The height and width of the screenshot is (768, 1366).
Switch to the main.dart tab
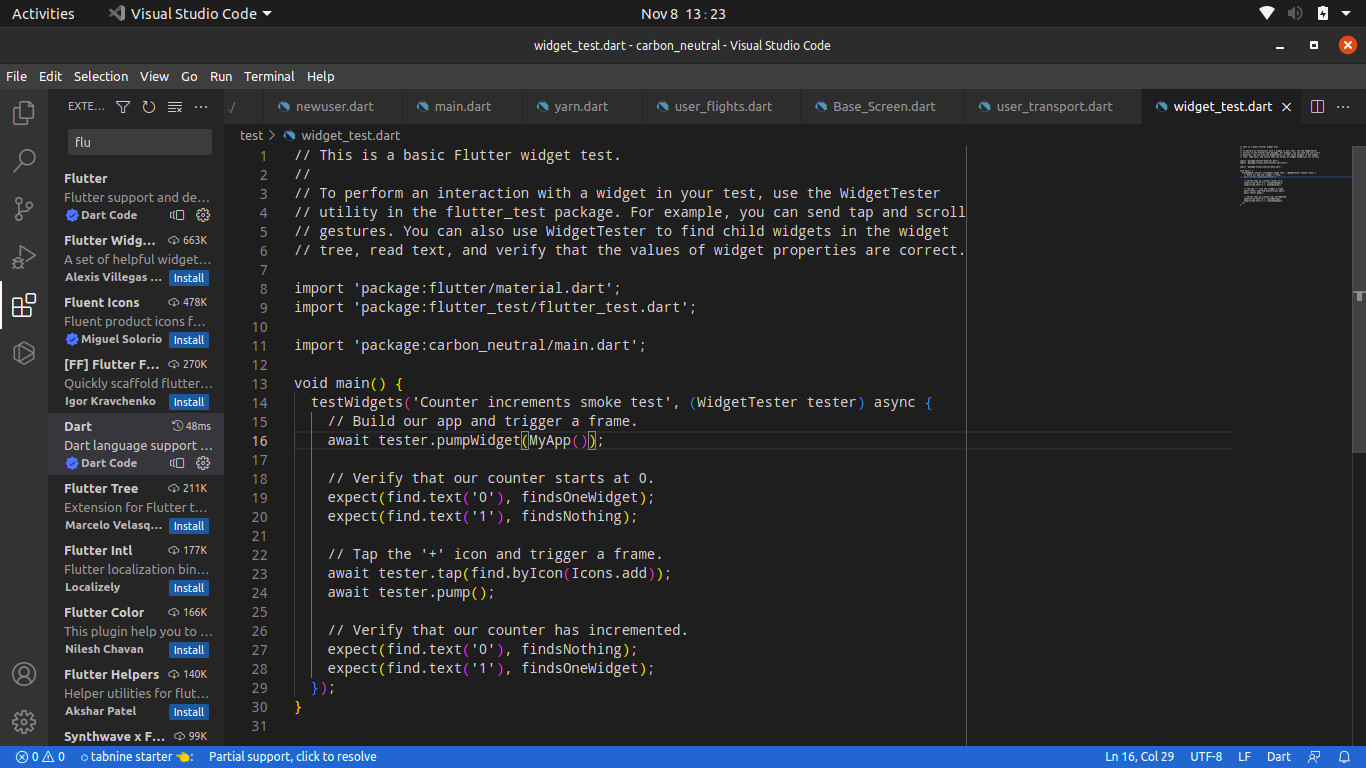pos(460,105)
